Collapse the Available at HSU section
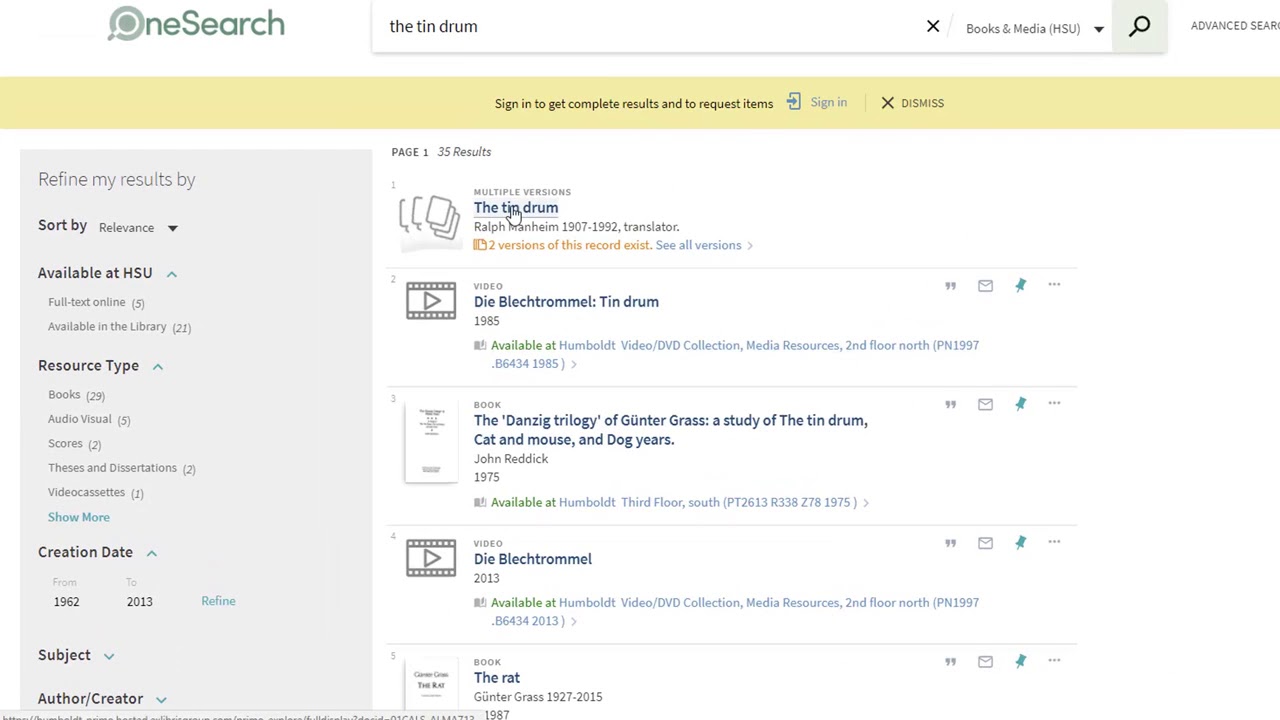1280x720 pixels. coord(171,274)
